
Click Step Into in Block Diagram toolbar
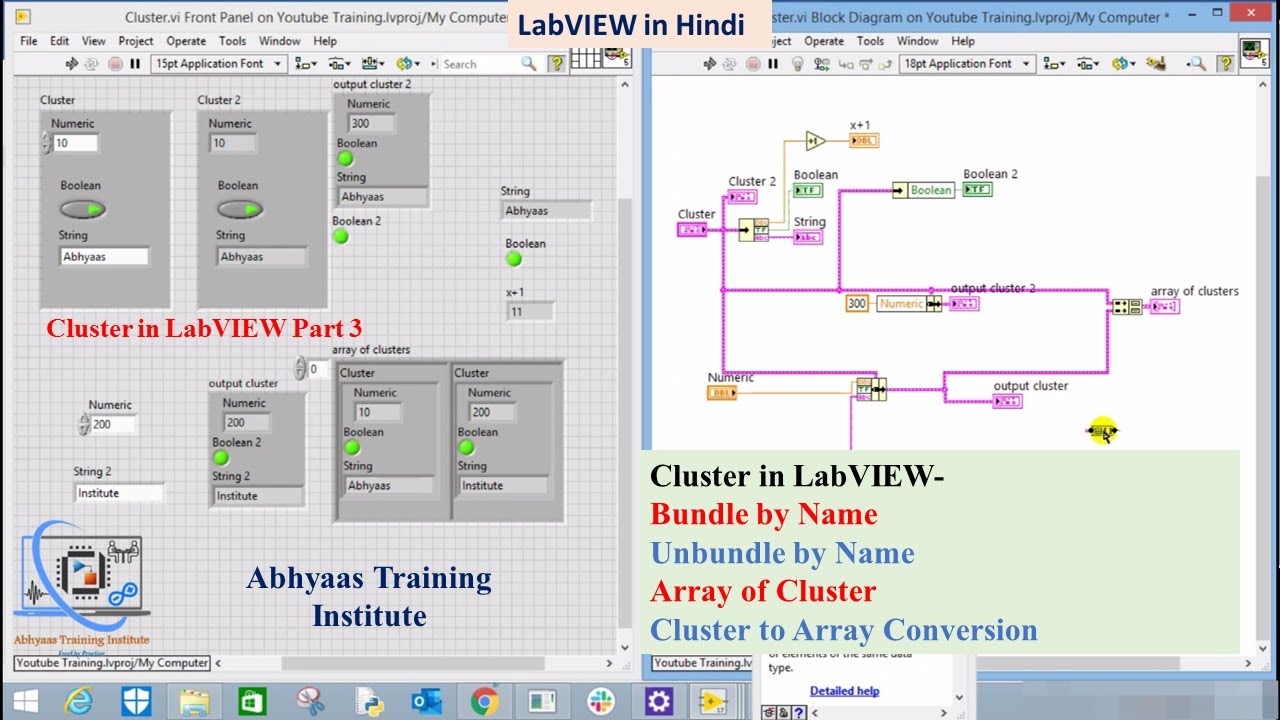pyautogui.click(x=845, y=64)
